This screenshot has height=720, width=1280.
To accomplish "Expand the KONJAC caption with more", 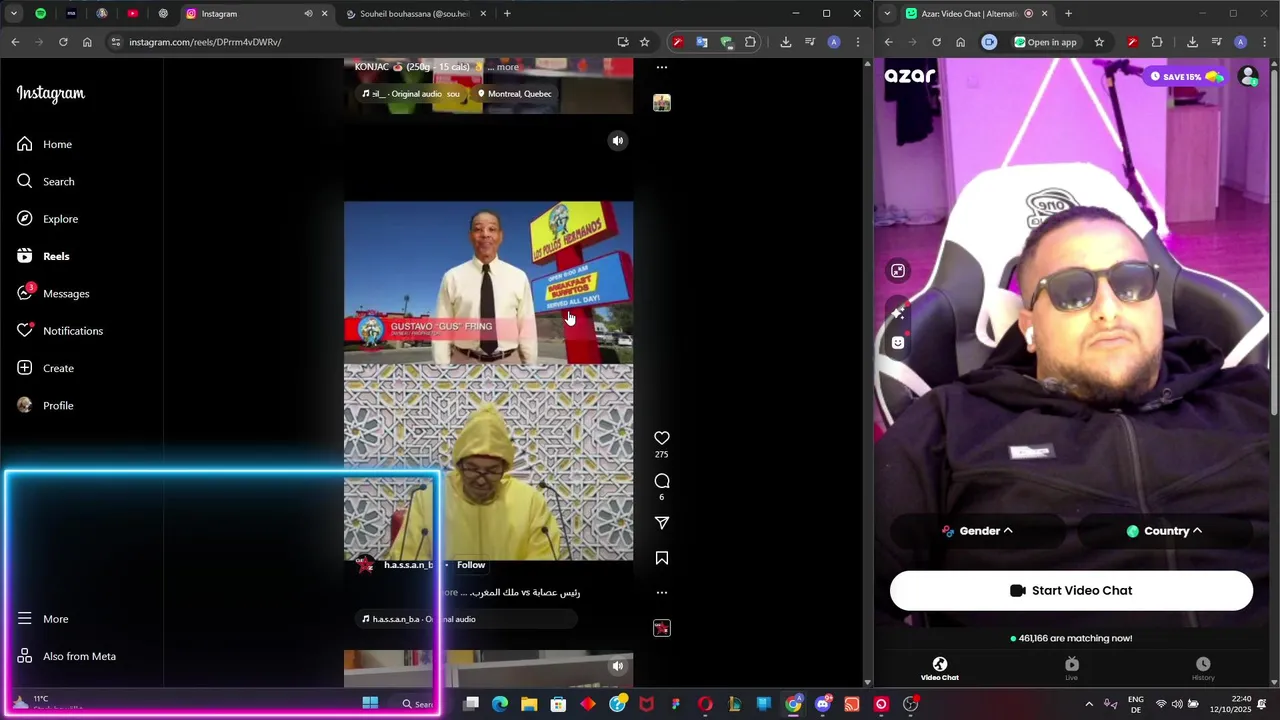I will [508, 67].
